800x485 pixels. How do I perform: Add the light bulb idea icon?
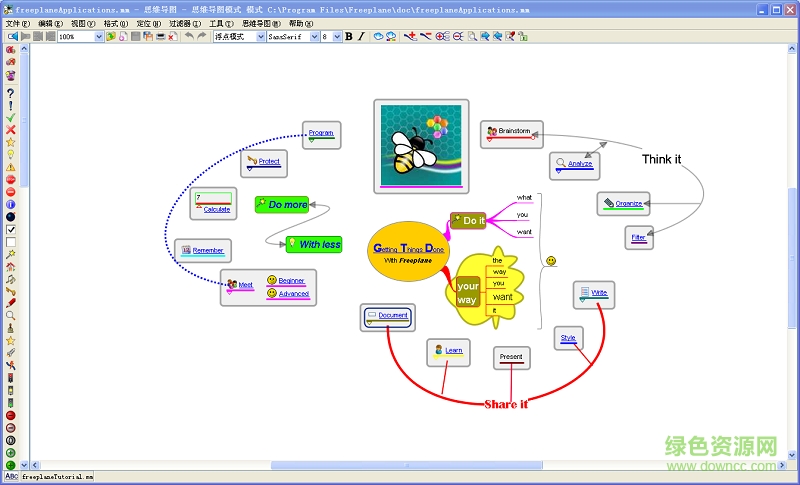10,155
